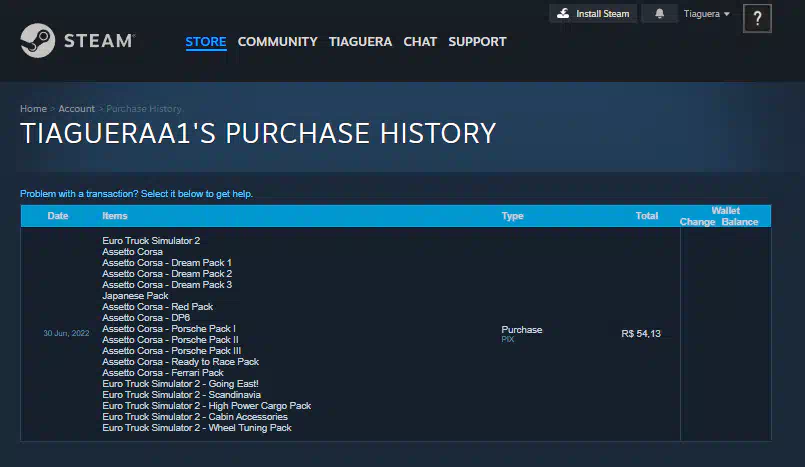805x467 pixels.
Task: Select the Wheel Tuning Pack item
Action: (x=197, y=428)
